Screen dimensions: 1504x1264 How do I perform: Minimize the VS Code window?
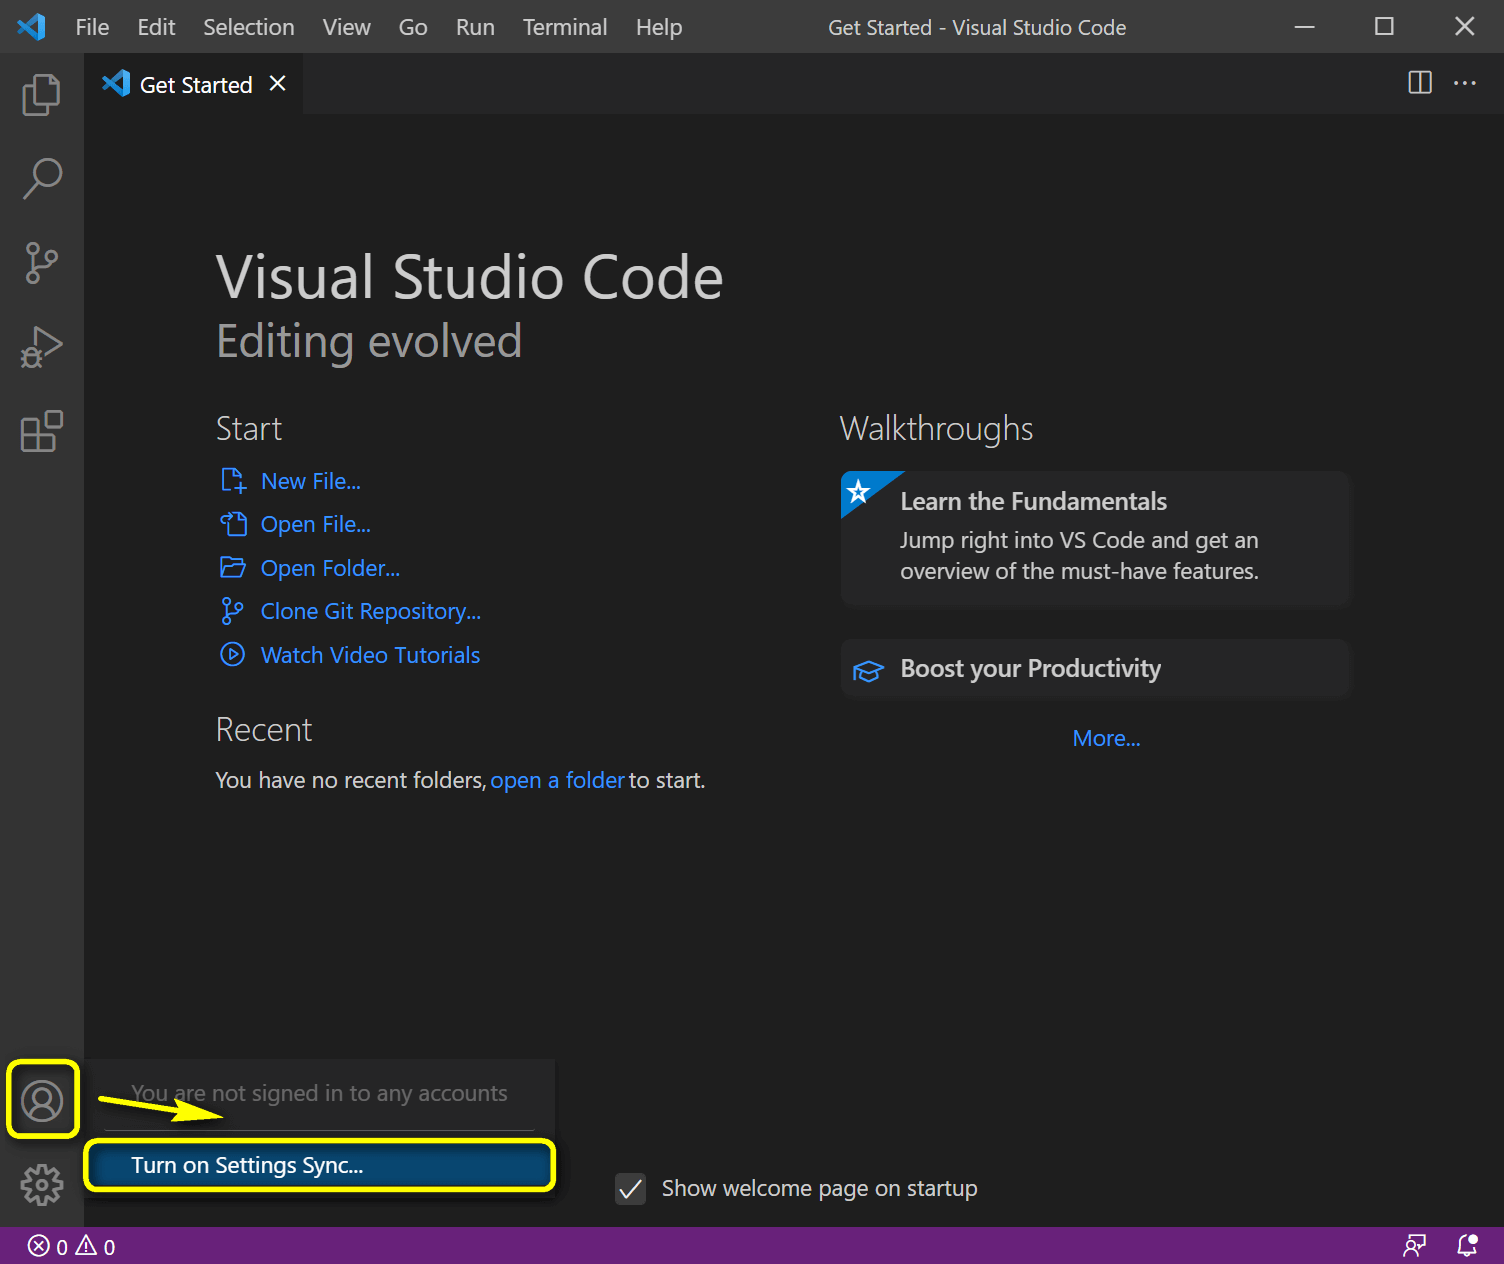(x=1304, y=26)
